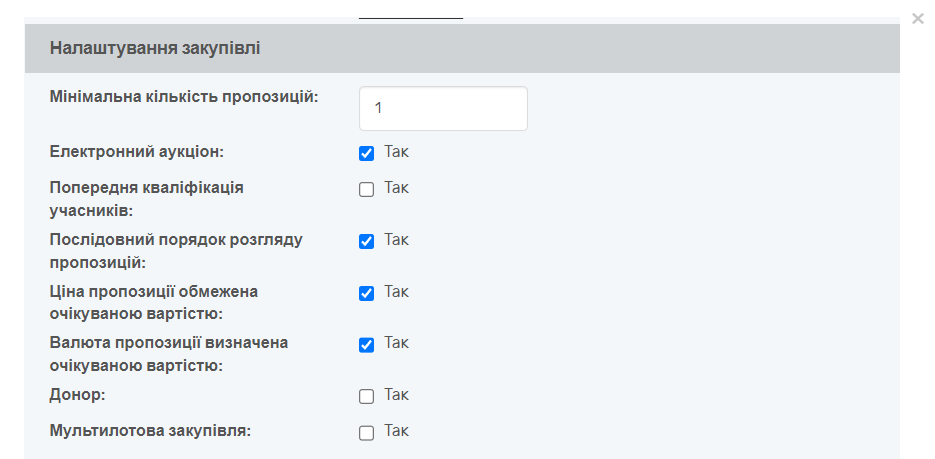
Task: Tick the Донор checkbox
Action: click(366, 396)
